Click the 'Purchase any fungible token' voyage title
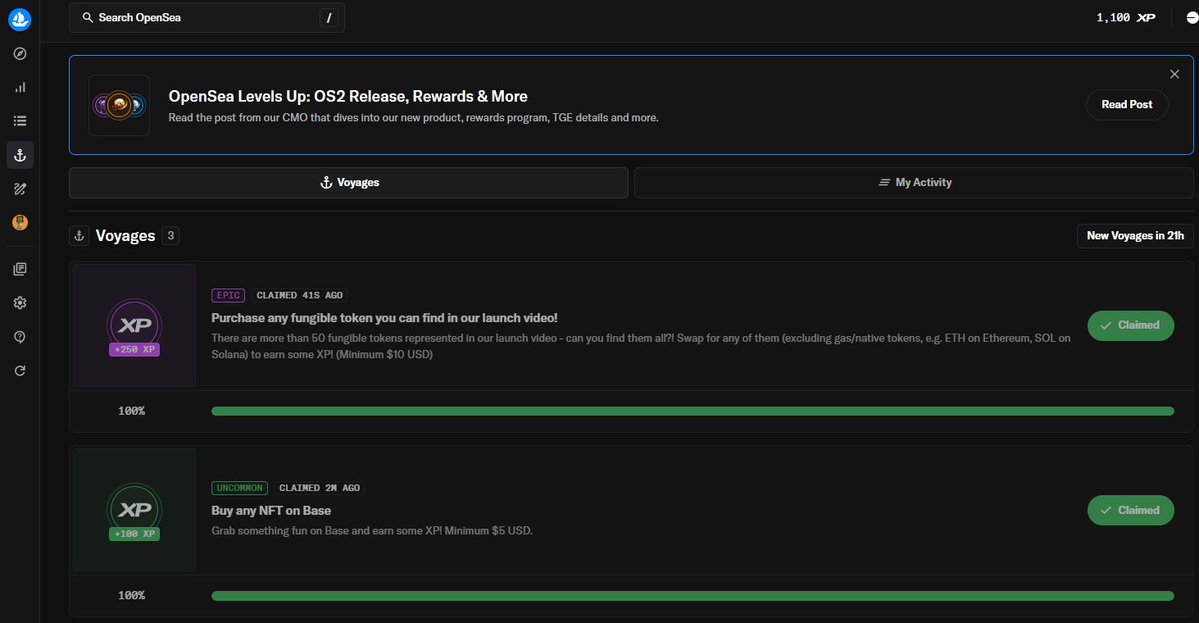Viewport: 1199px width, 623px height. (385, 318)
